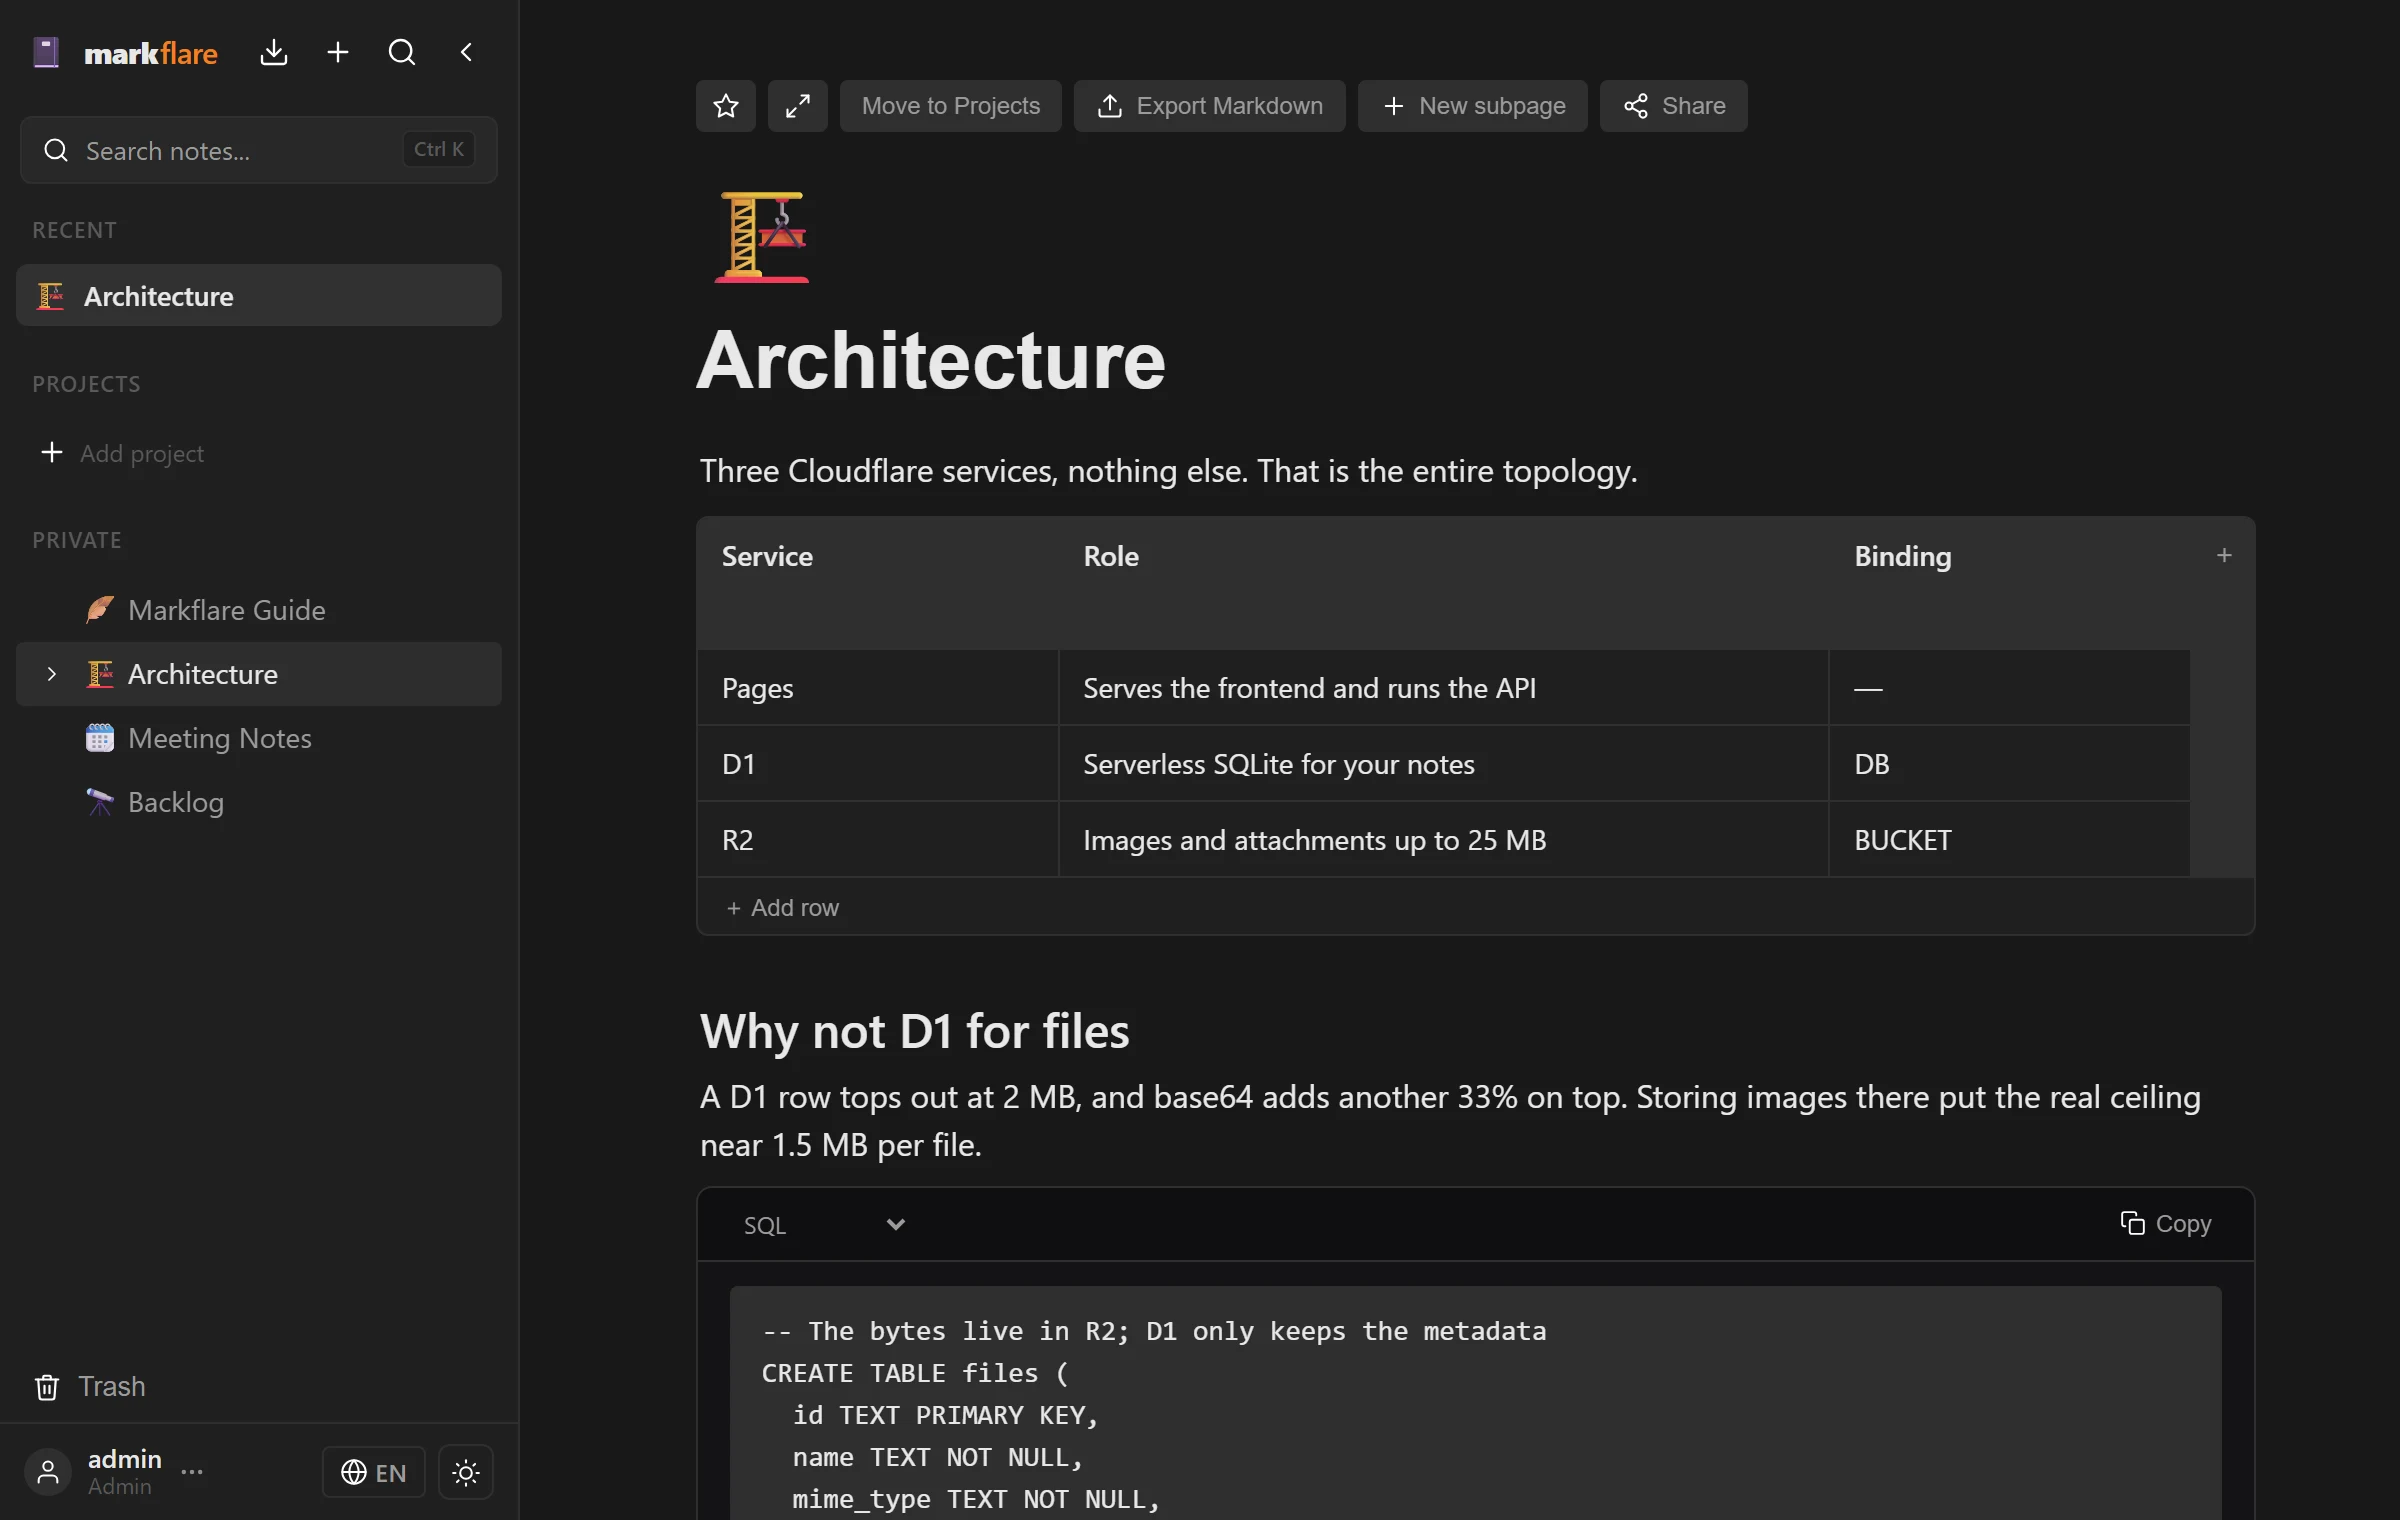
Task: Open Meeting Notes page
Action: 259,738
